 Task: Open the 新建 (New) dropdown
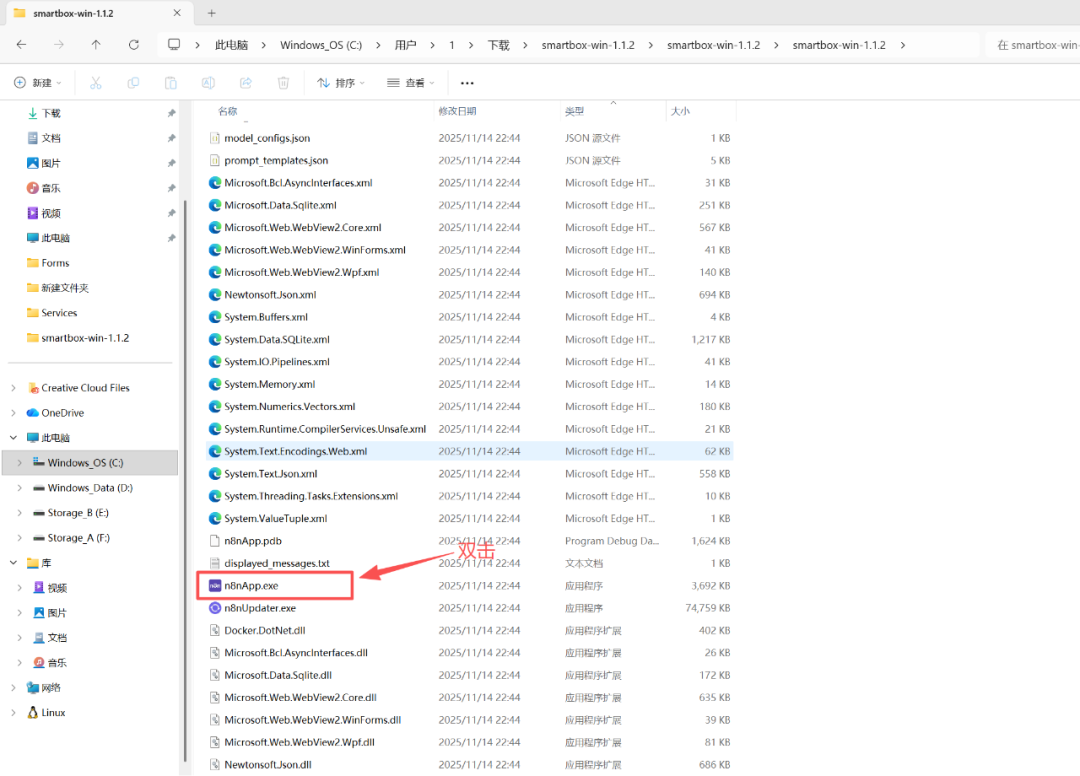point(38,83)
